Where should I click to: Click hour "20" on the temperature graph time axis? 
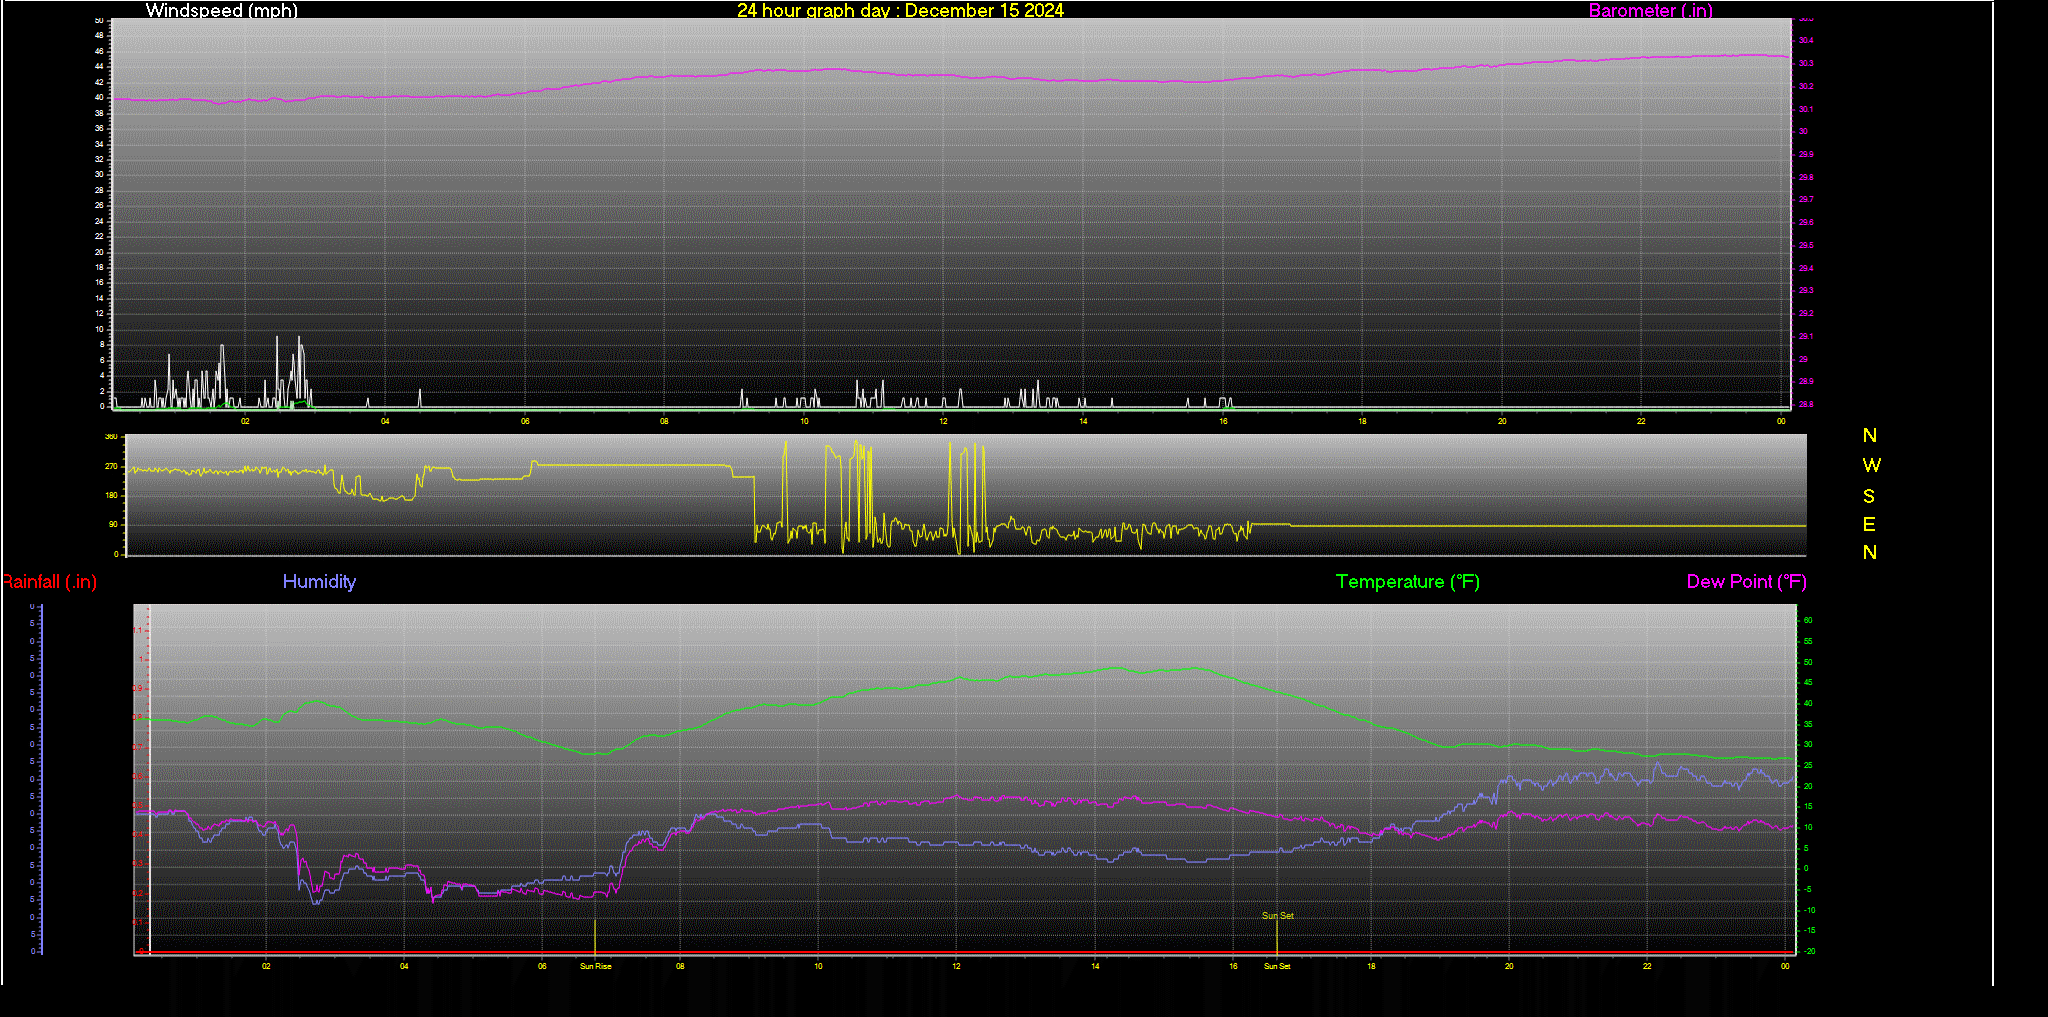point(1509,966)
